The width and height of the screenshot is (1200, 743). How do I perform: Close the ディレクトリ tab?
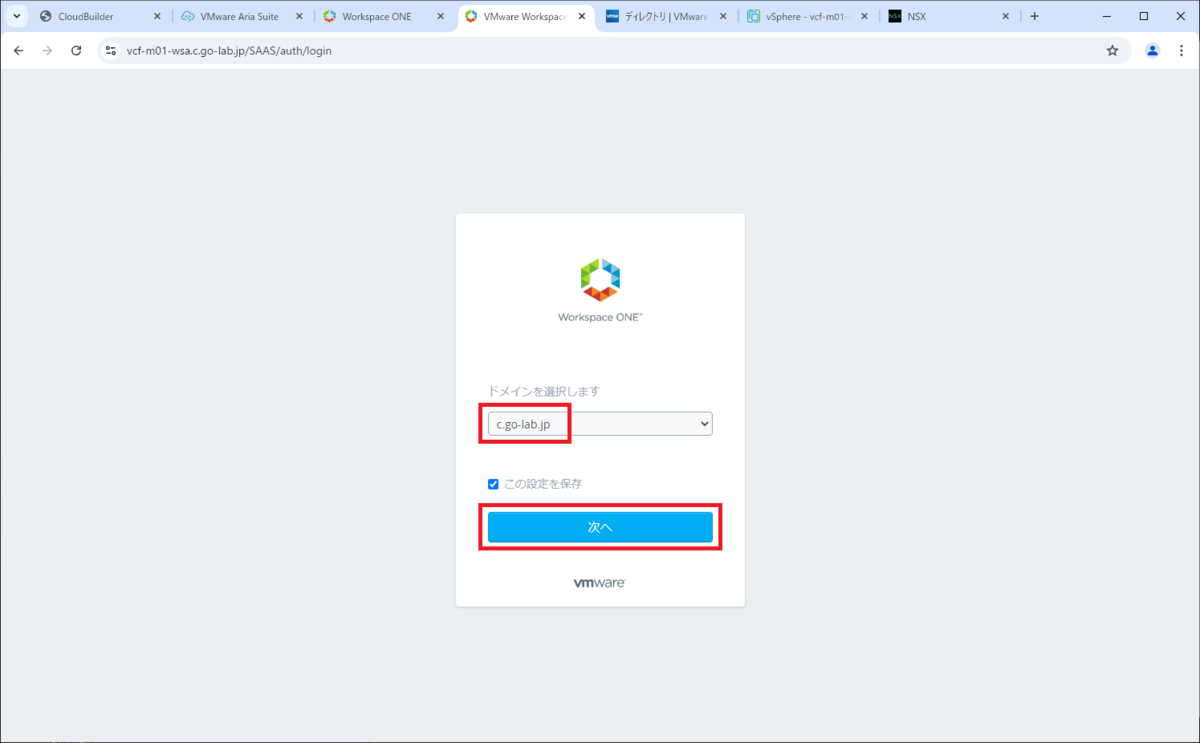[x=724, y=17]
